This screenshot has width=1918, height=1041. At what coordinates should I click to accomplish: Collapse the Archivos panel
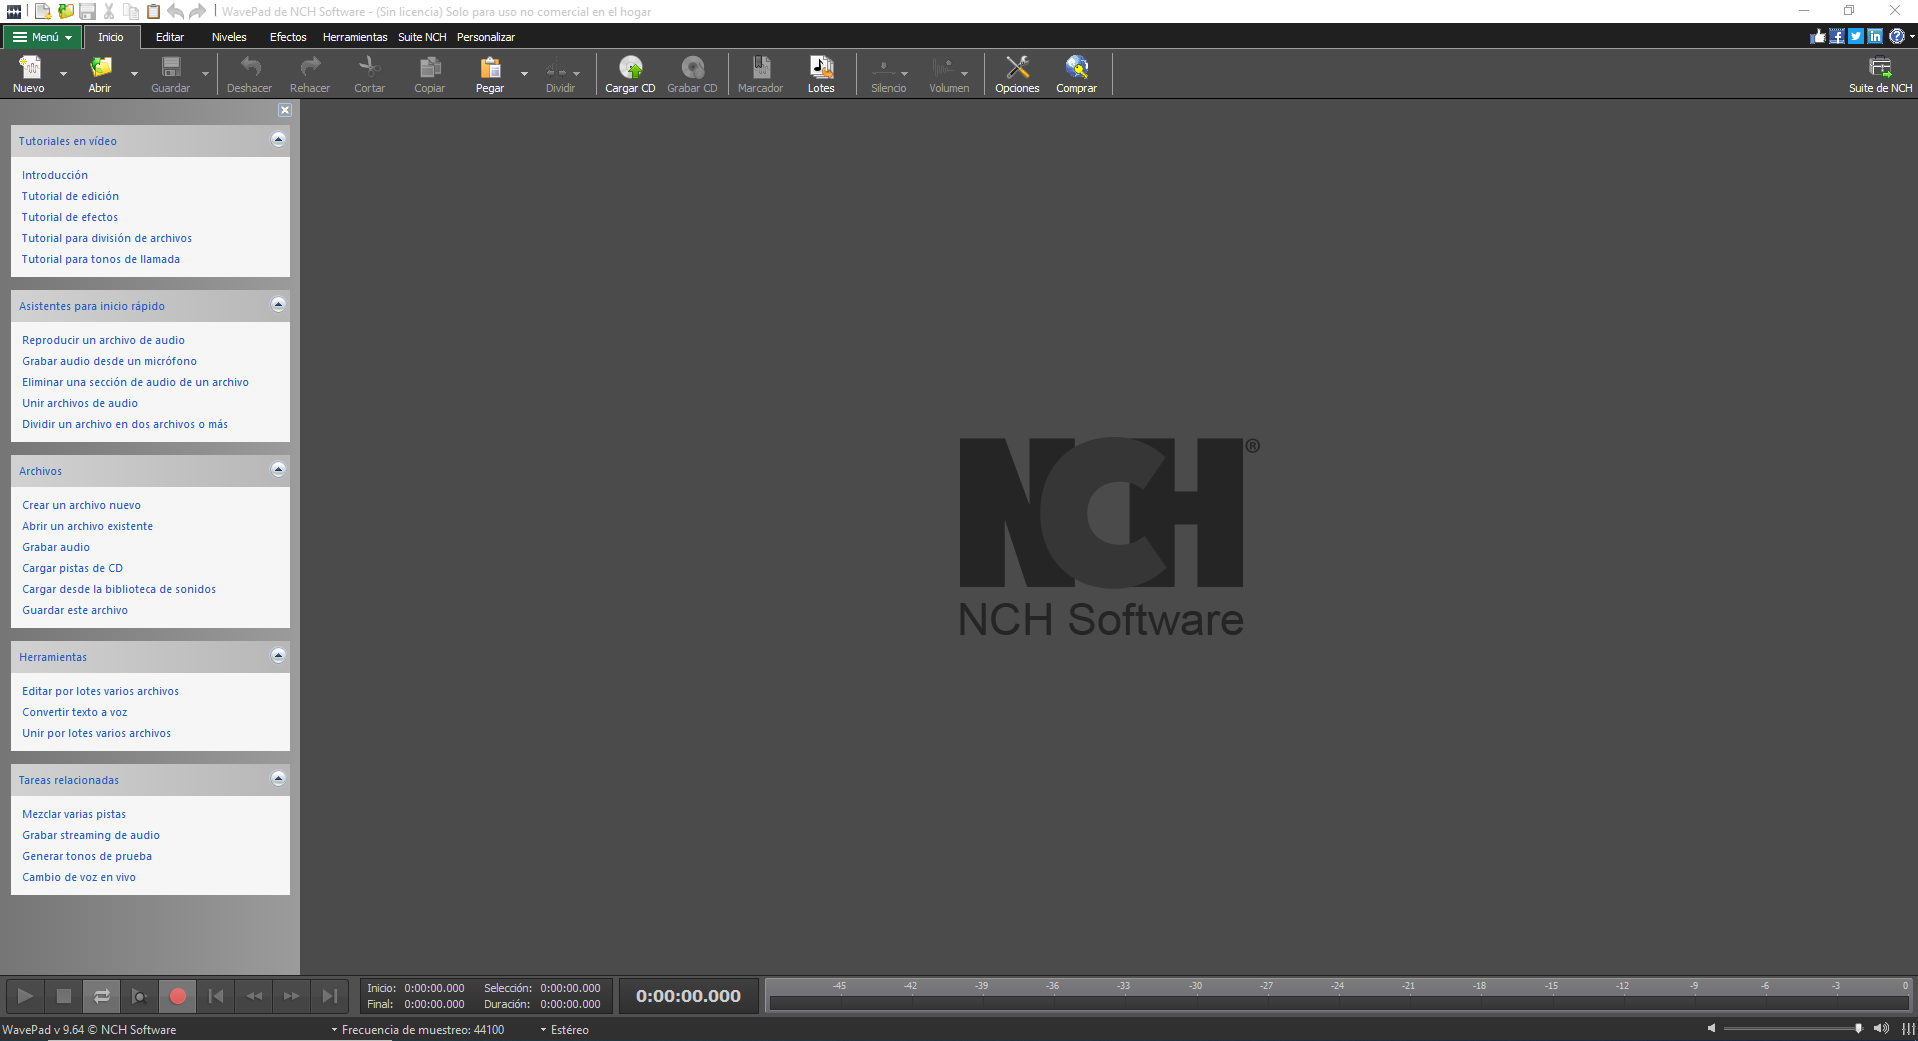click(279, 470)
